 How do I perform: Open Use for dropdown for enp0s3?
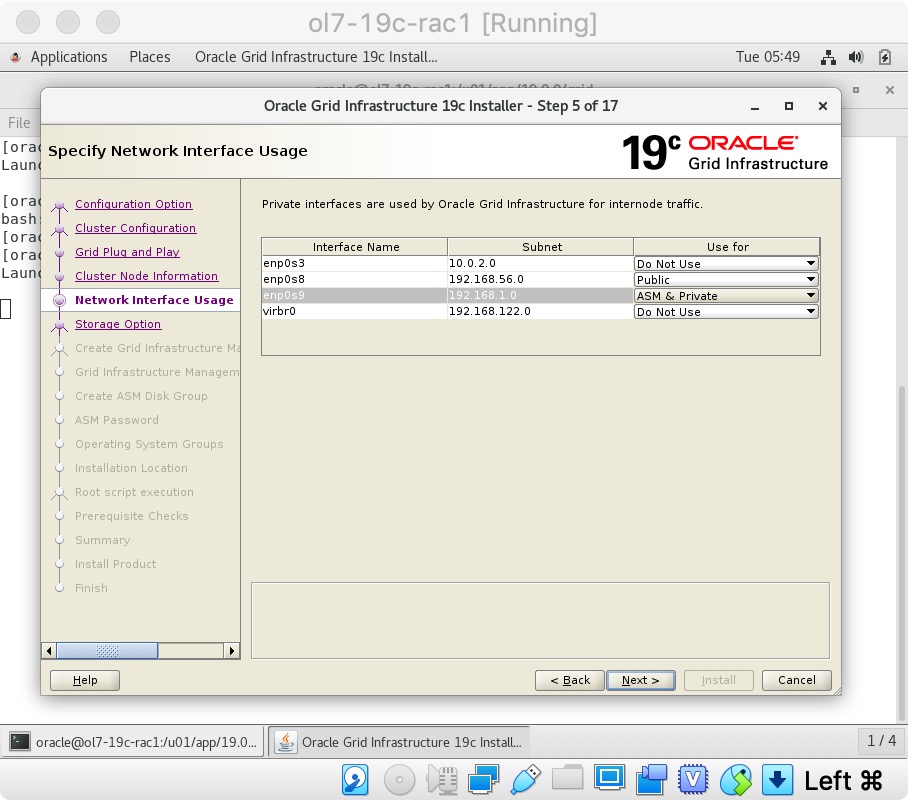[726, 264]
